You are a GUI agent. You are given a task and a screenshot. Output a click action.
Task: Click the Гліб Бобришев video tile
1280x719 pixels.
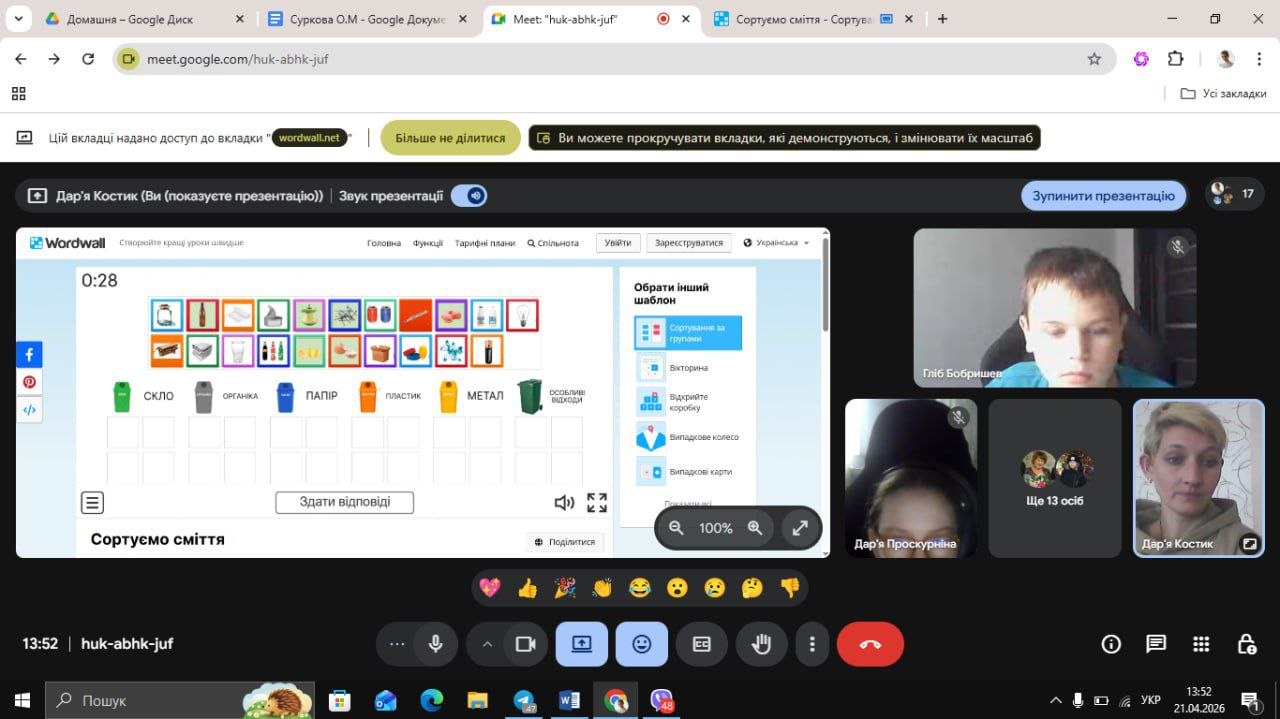(x=1054, y=308)
